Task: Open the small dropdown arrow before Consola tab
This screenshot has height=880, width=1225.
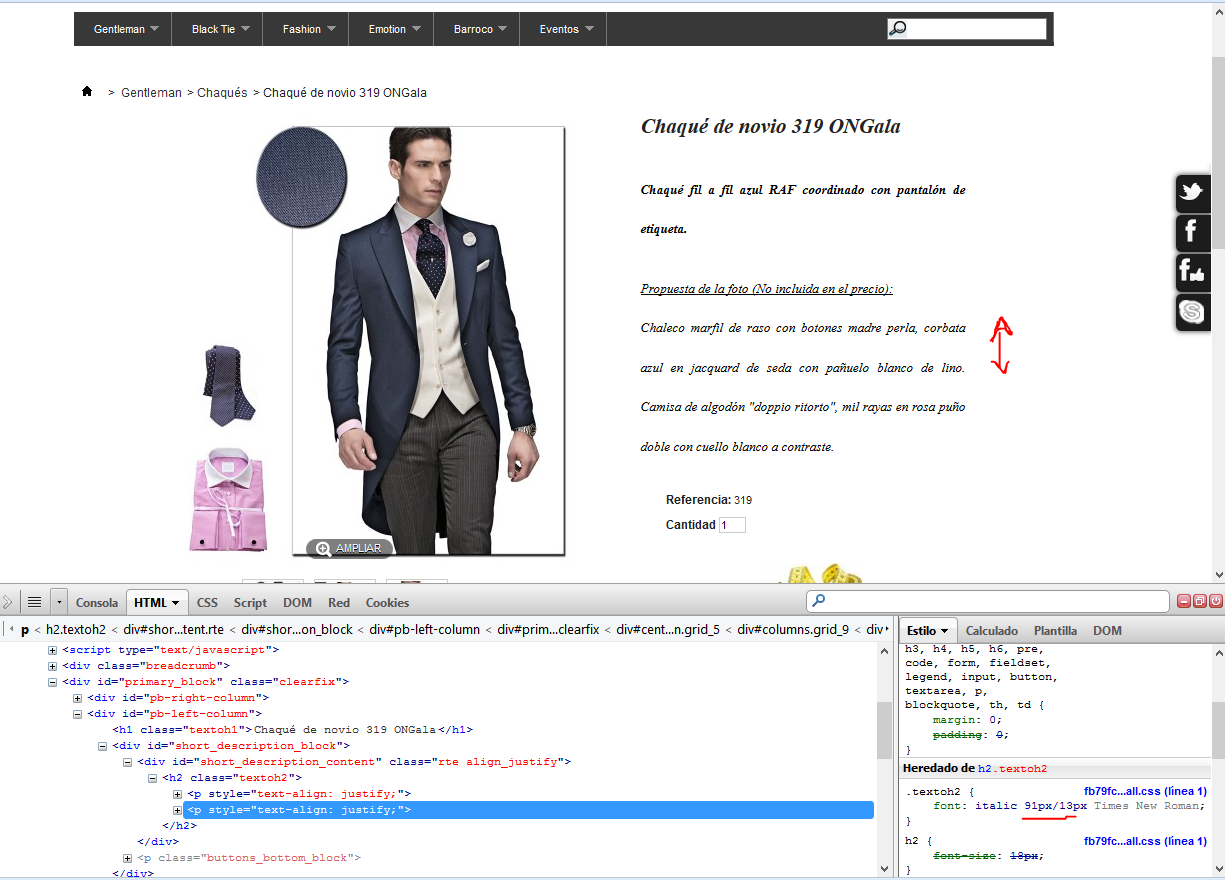Action: pos(59,602)
